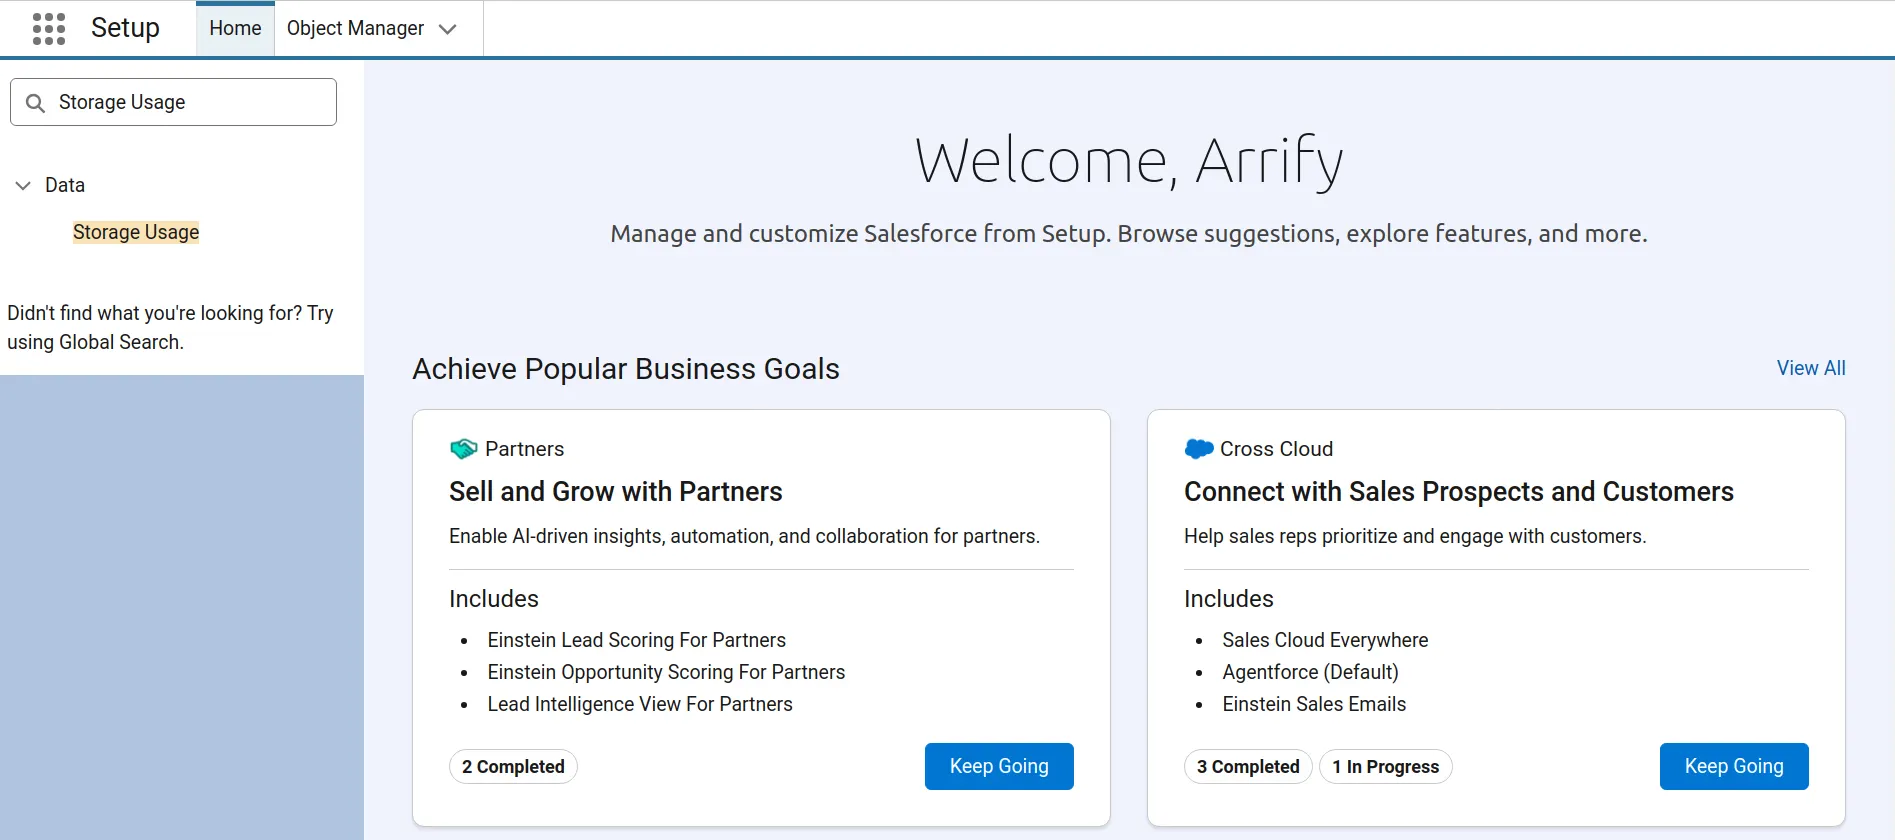Click the Data tree label
The width and height of the screenshot is (1895, 840).
tap(65, 185)
